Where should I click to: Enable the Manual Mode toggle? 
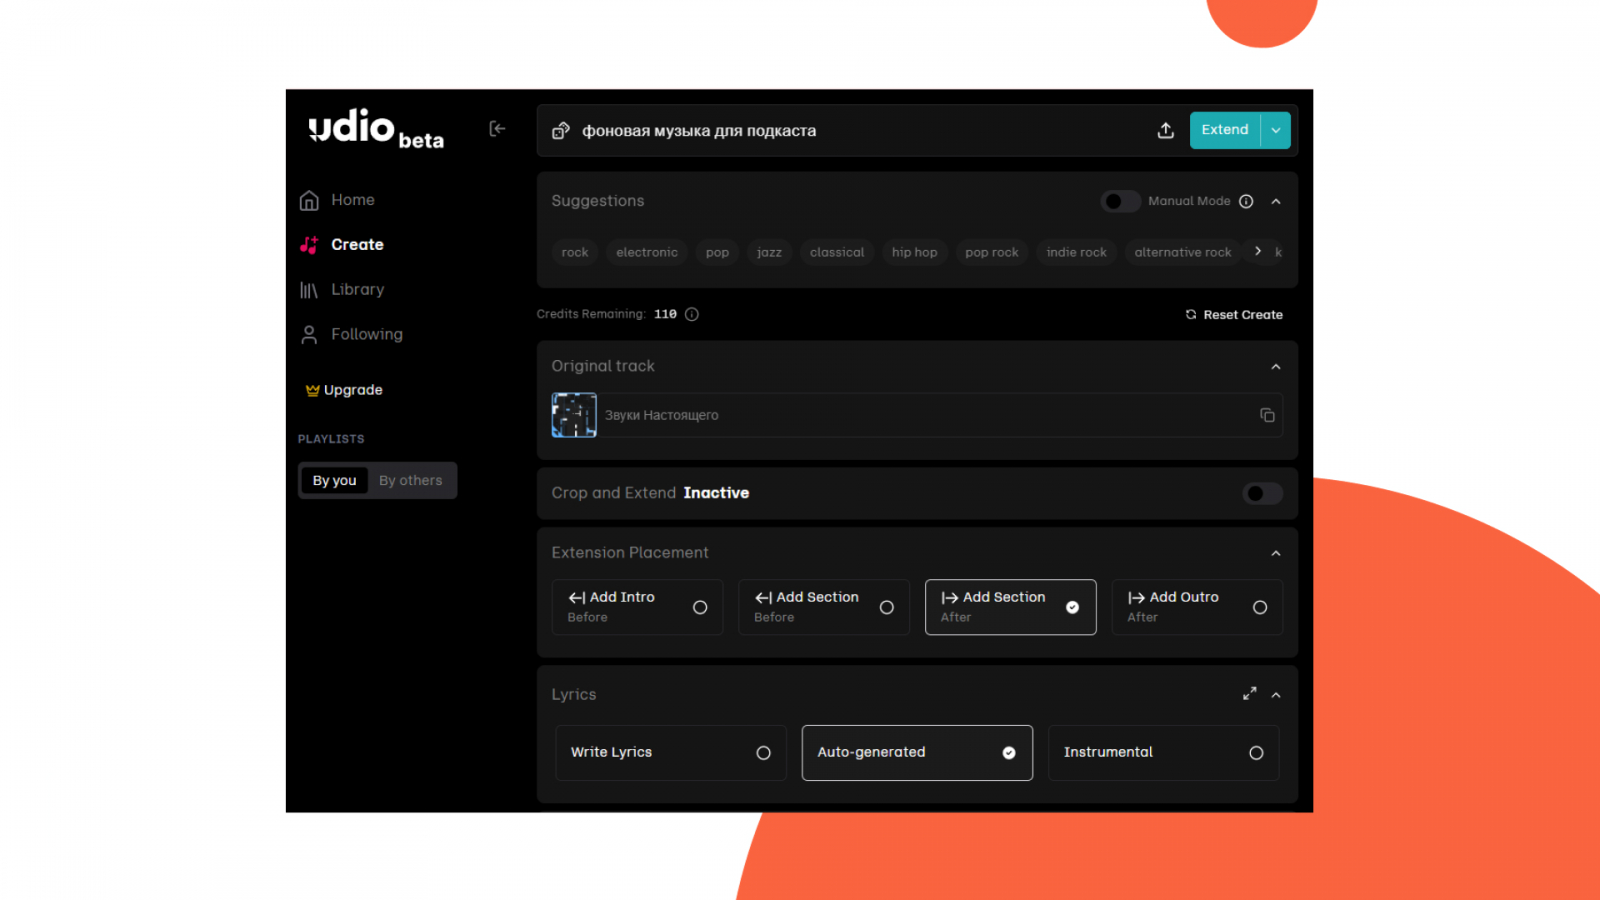(1120, 202)
